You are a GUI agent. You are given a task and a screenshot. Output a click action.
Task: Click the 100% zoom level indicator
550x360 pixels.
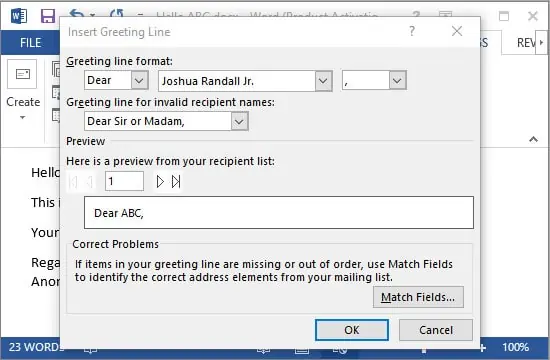(515, 347)
